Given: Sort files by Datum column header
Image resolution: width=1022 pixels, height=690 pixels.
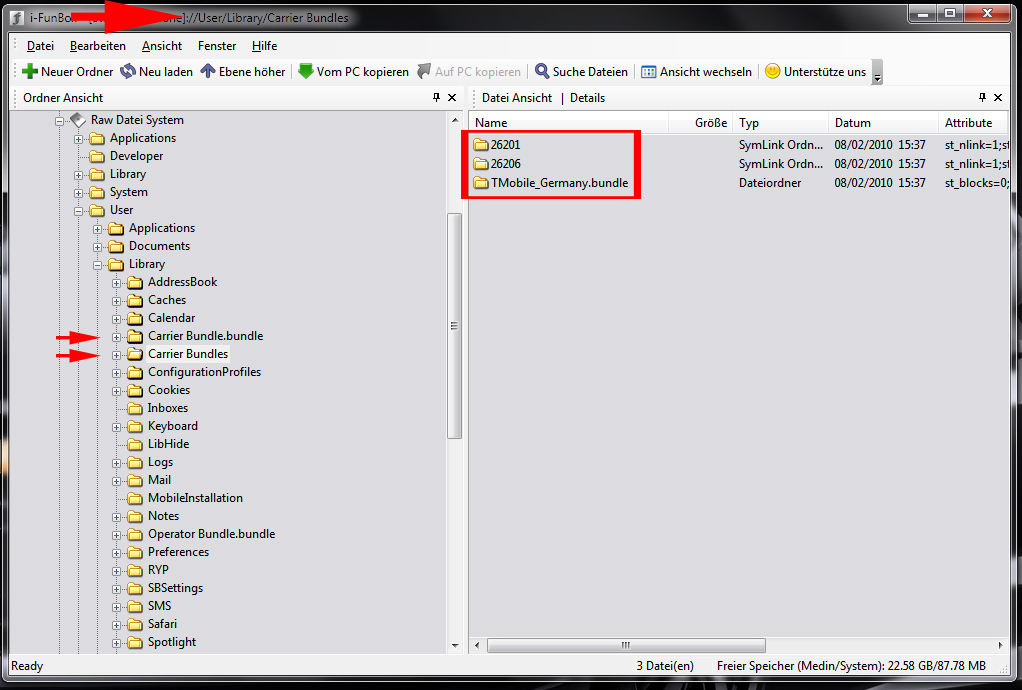Looking at the screenshot, I should click(x=853, y=123).
